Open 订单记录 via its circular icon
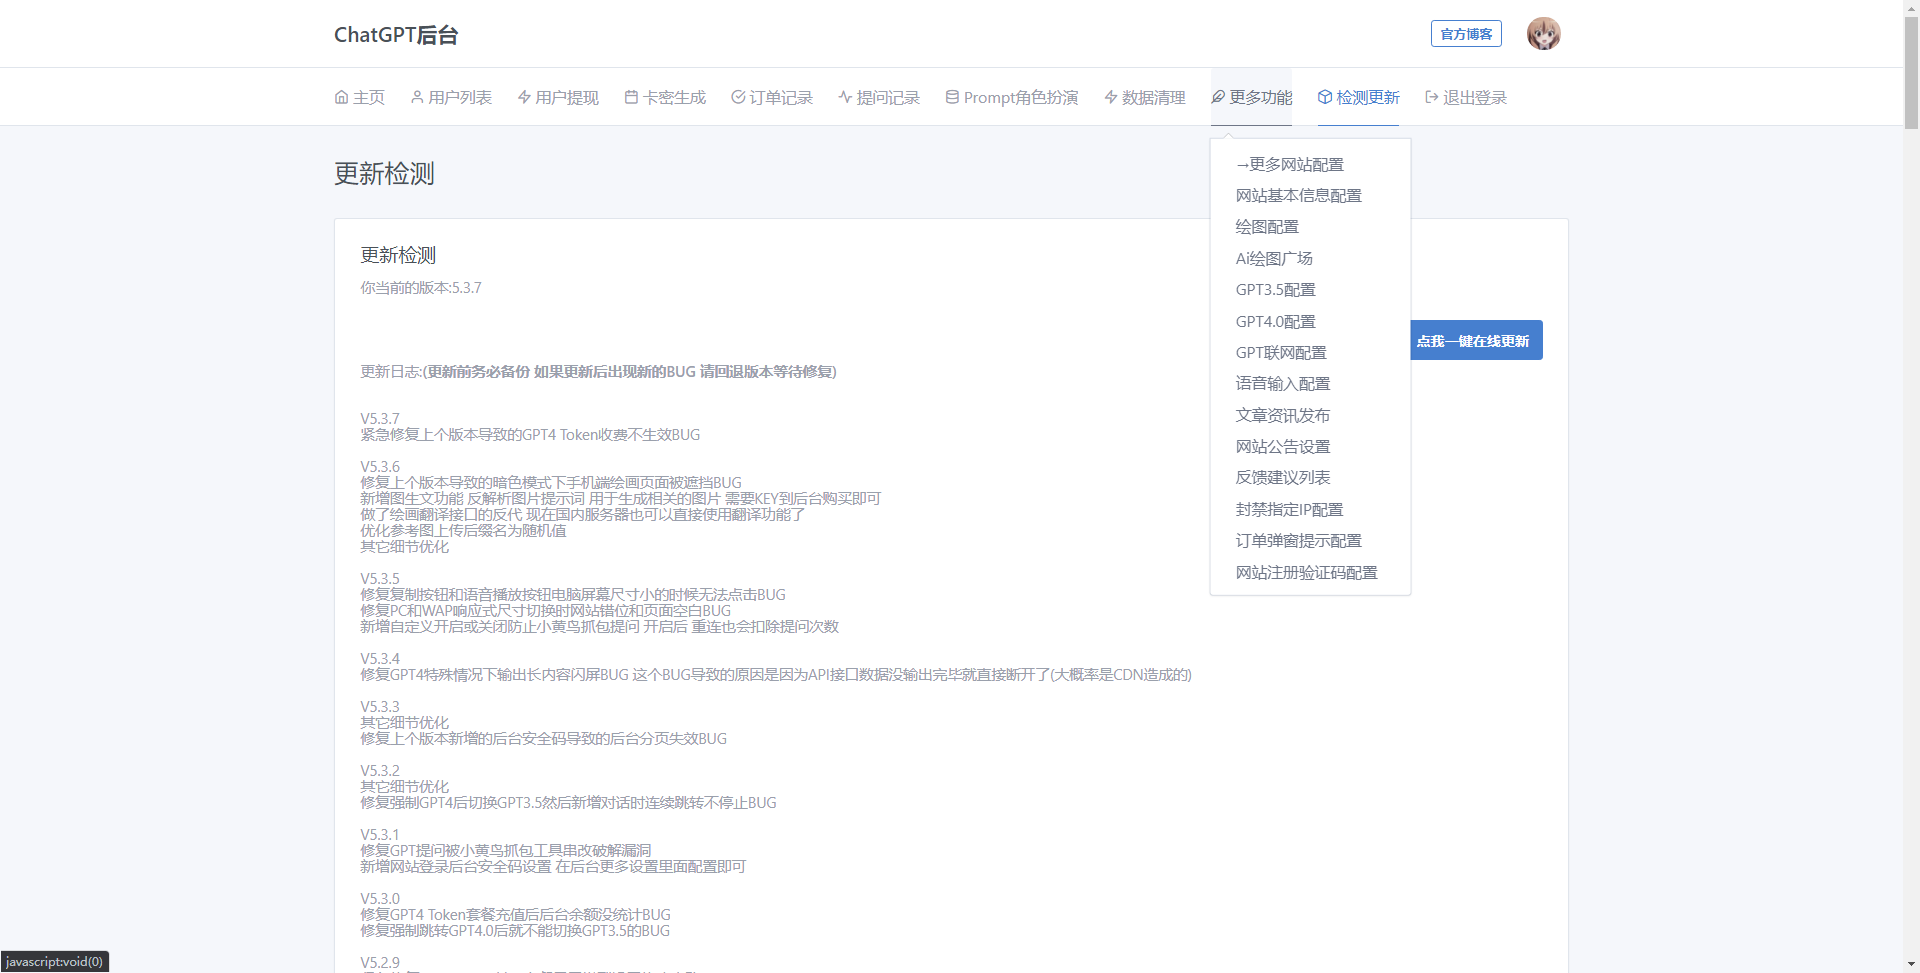This screenshot has width=1920, height=973. (738, 97)
